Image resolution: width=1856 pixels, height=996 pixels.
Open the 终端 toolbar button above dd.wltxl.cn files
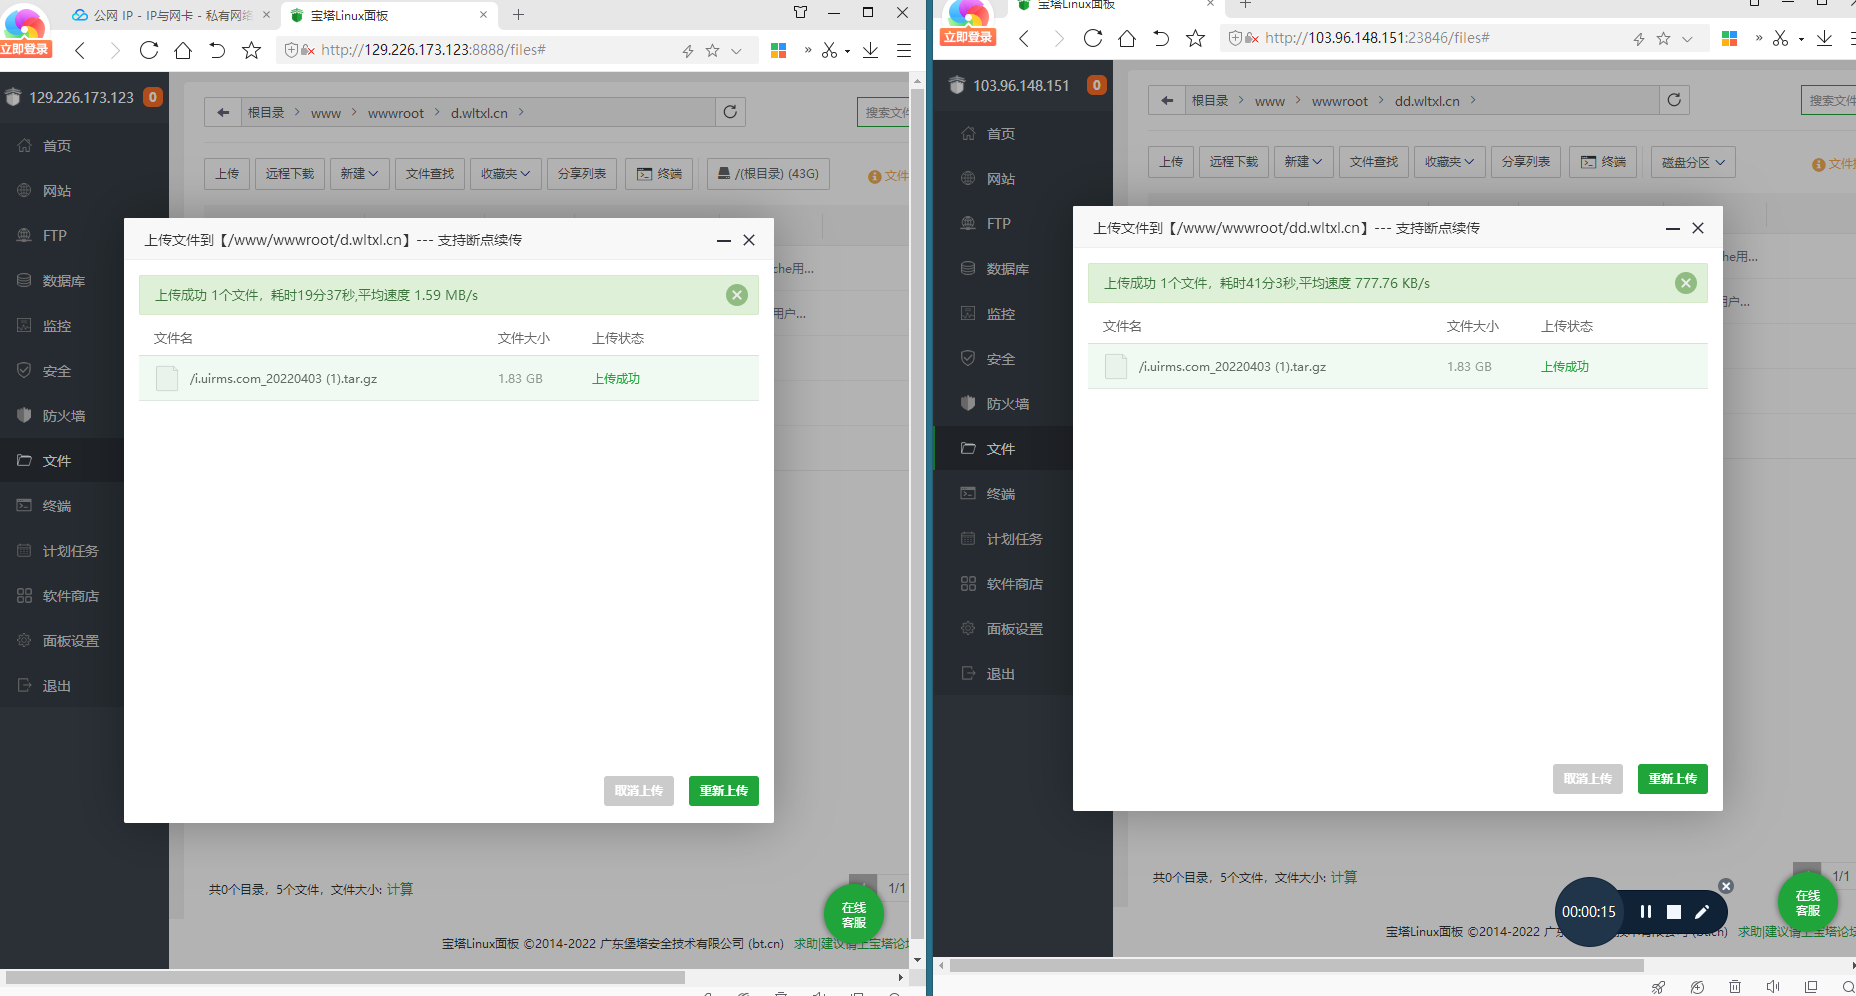pos(1603,162)
